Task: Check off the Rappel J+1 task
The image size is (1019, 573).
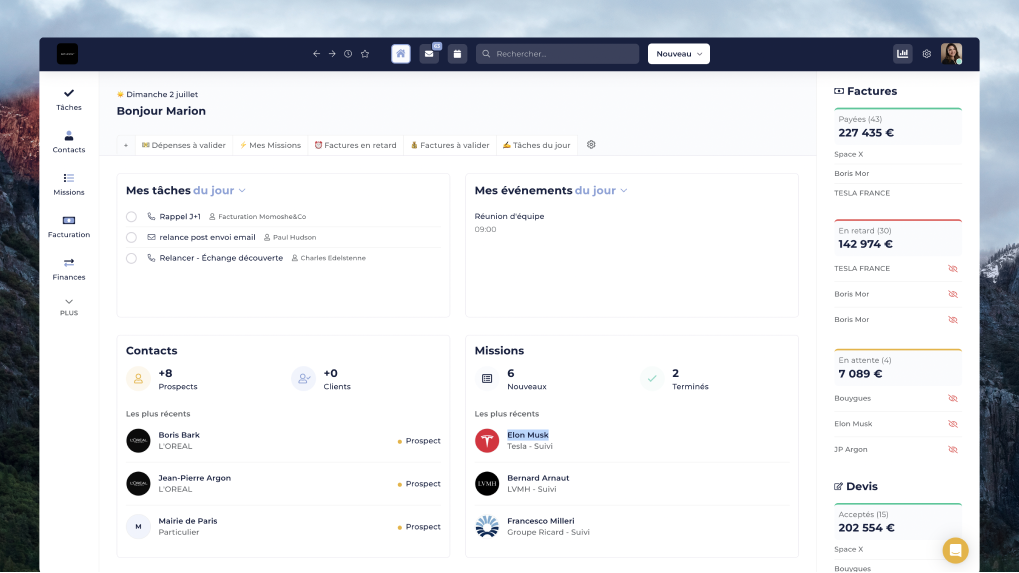Action: (131, 217)
